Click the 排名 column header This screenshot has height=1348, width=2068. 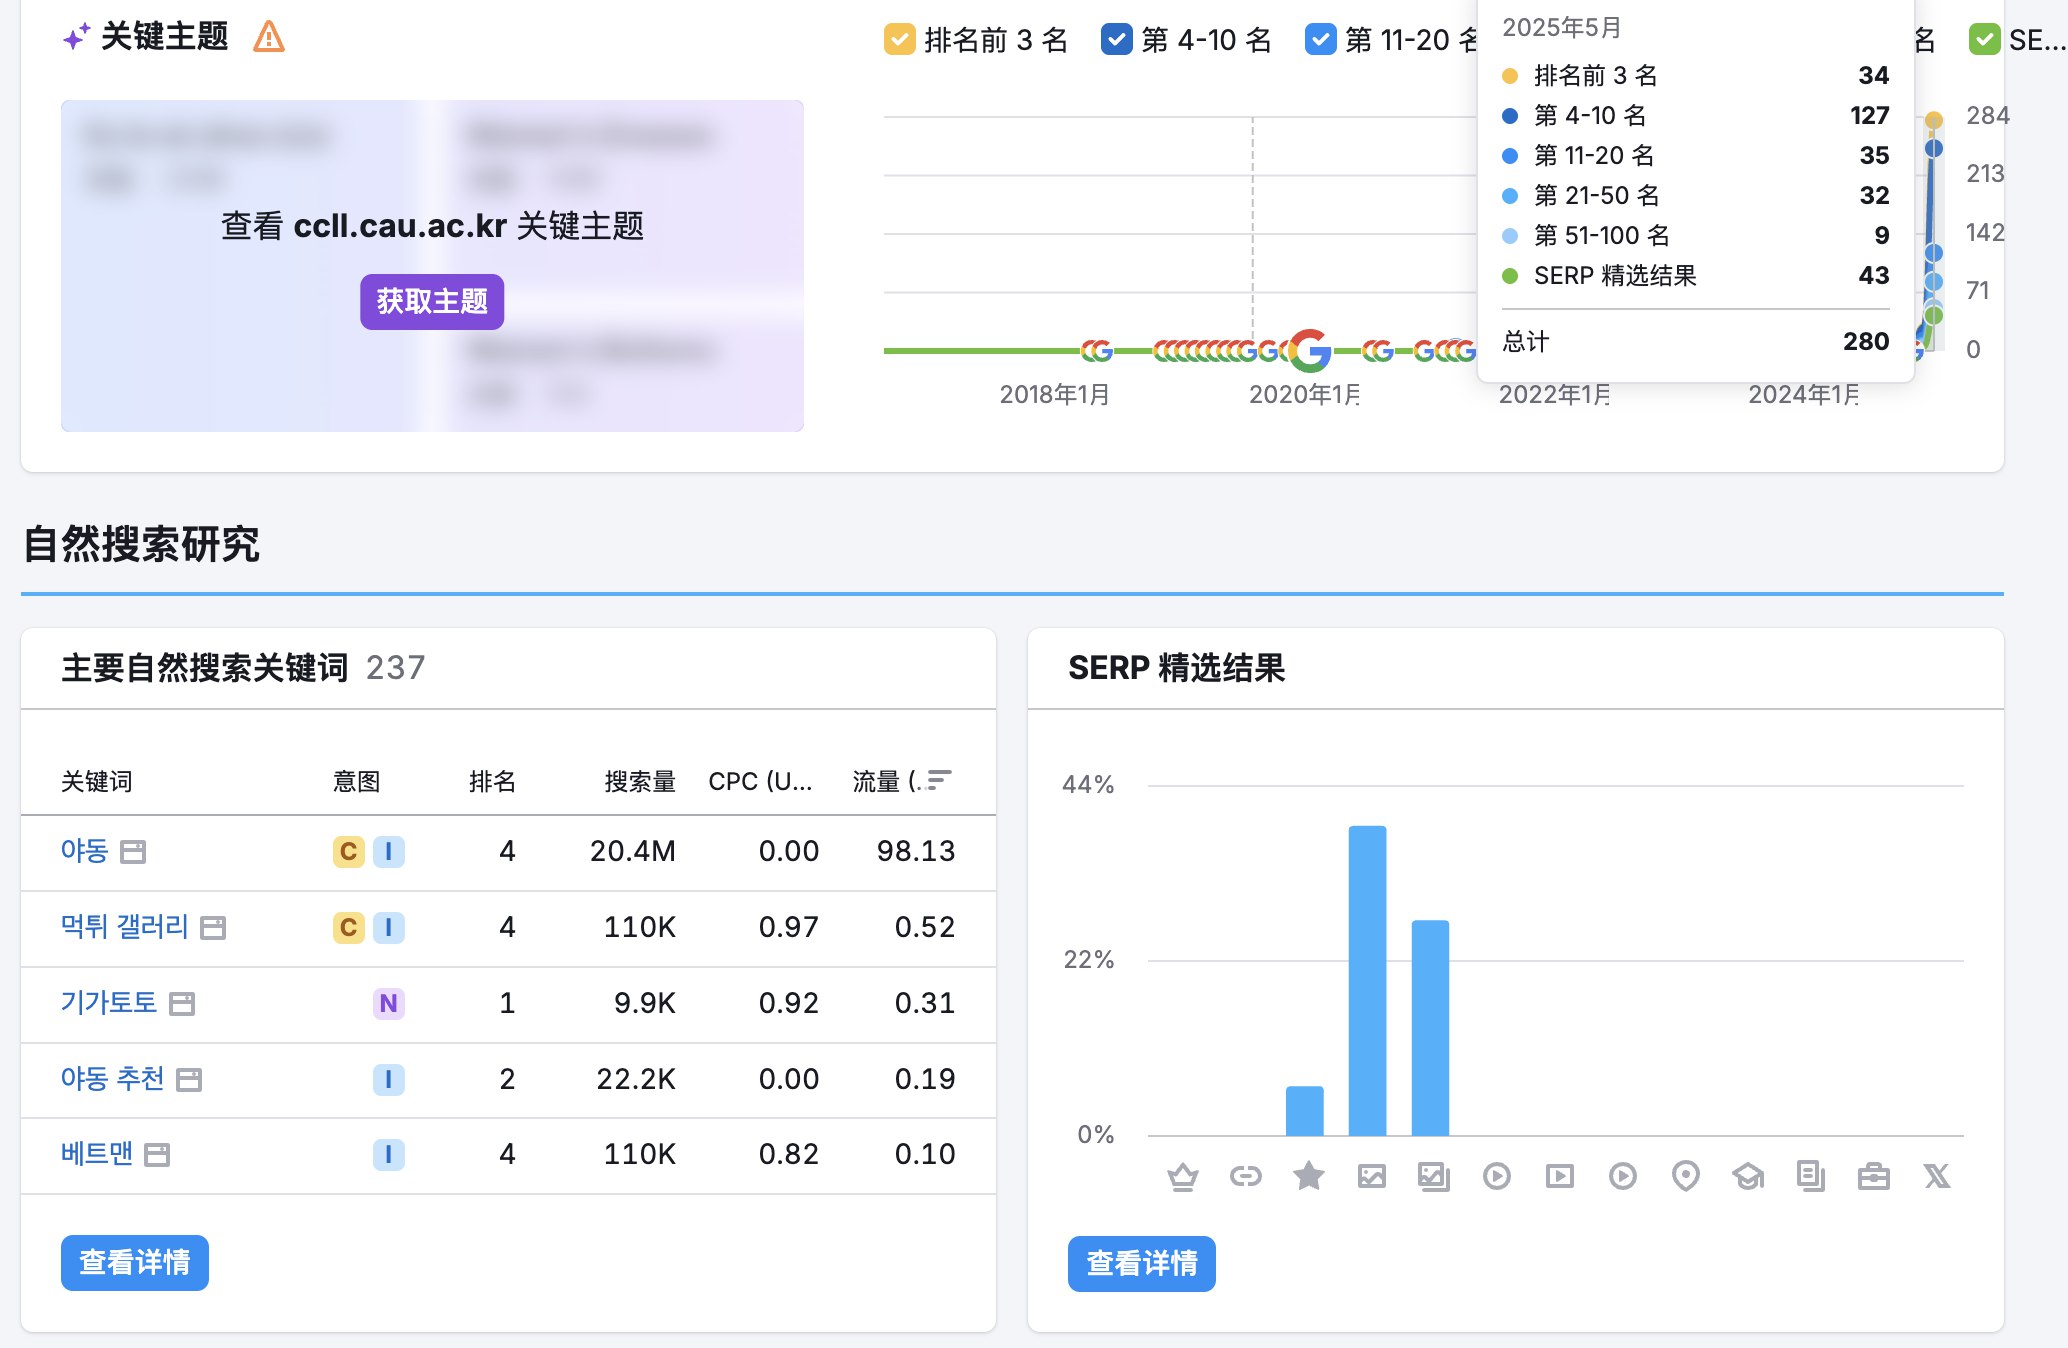click(492, 781)
